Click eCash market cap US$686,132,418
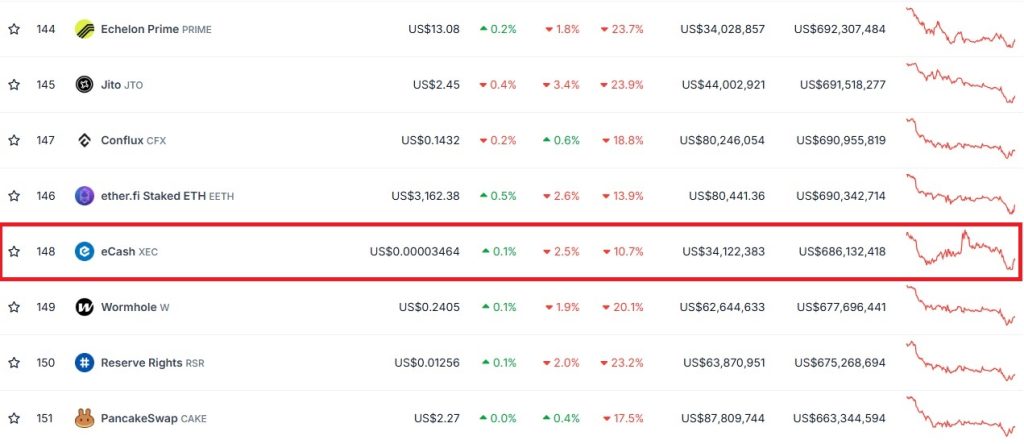 (842, 251)
